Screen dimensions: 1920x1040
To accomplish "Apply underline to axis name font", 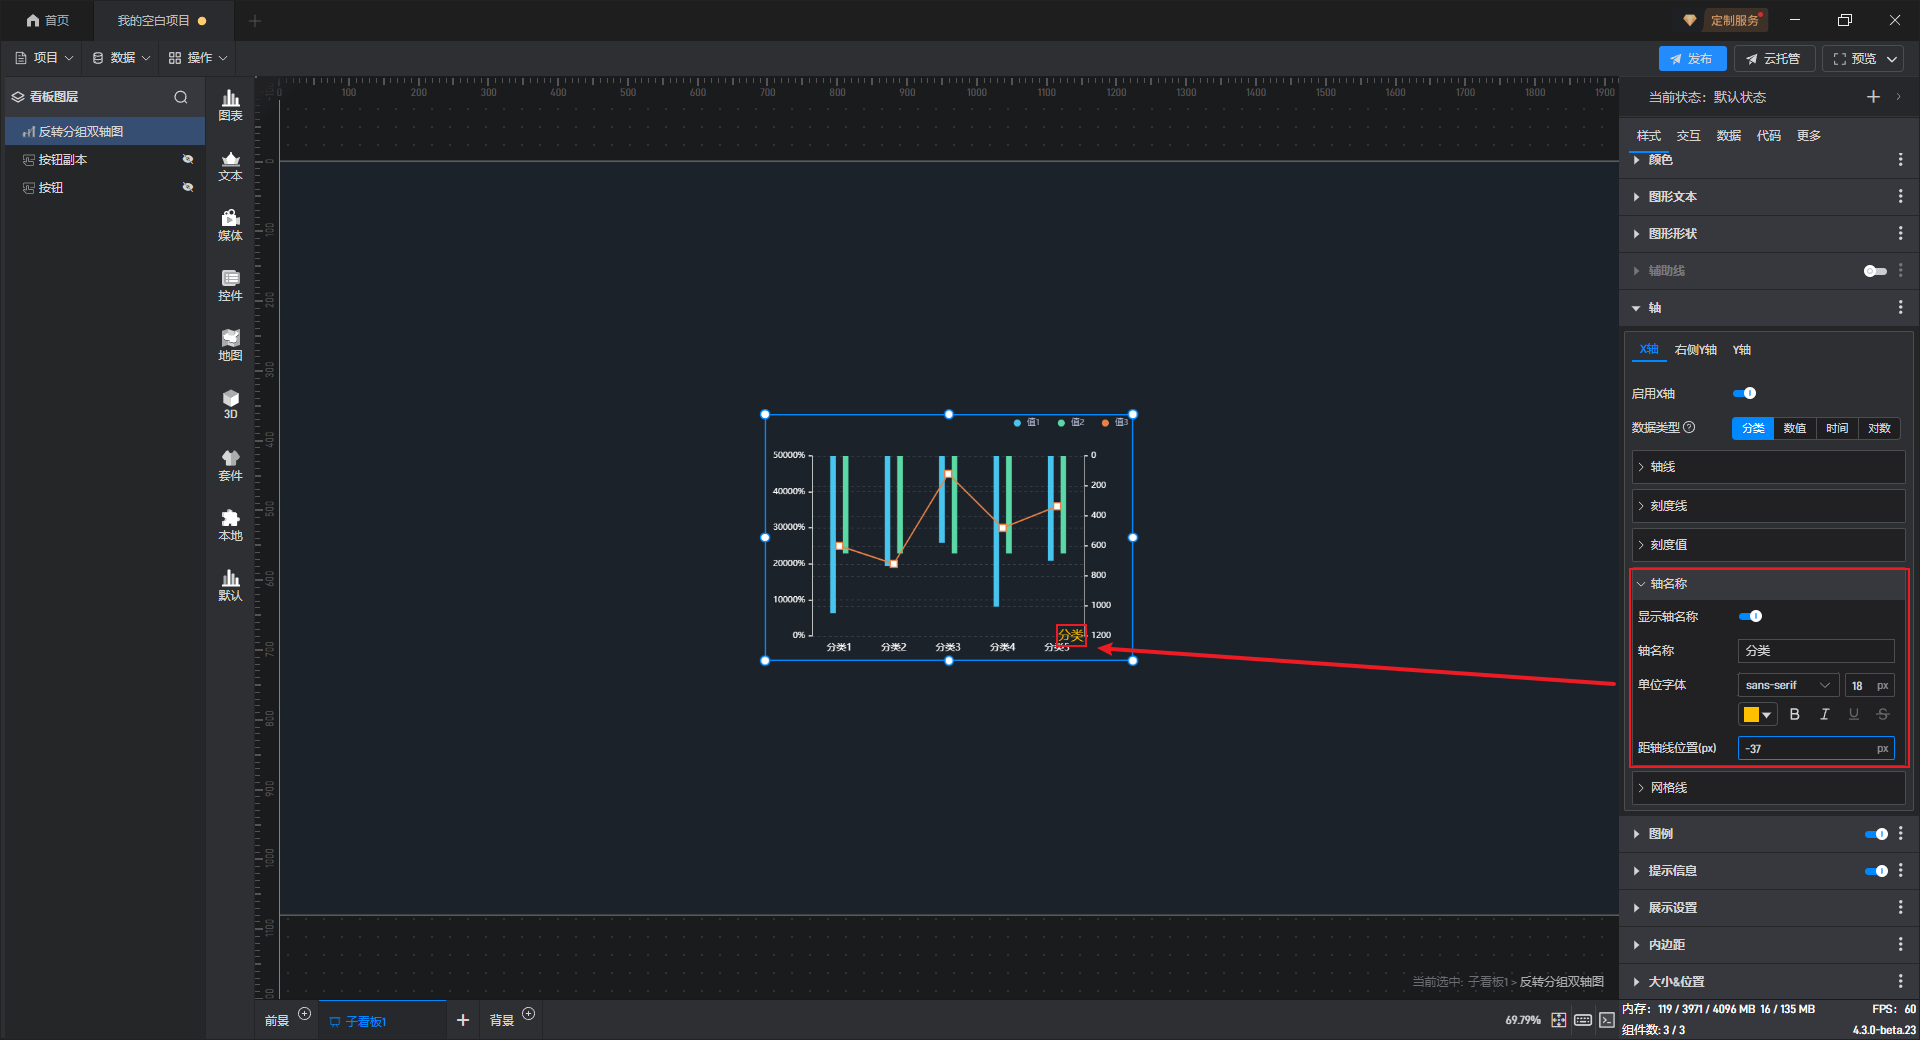I will (x=1854, y=714).
